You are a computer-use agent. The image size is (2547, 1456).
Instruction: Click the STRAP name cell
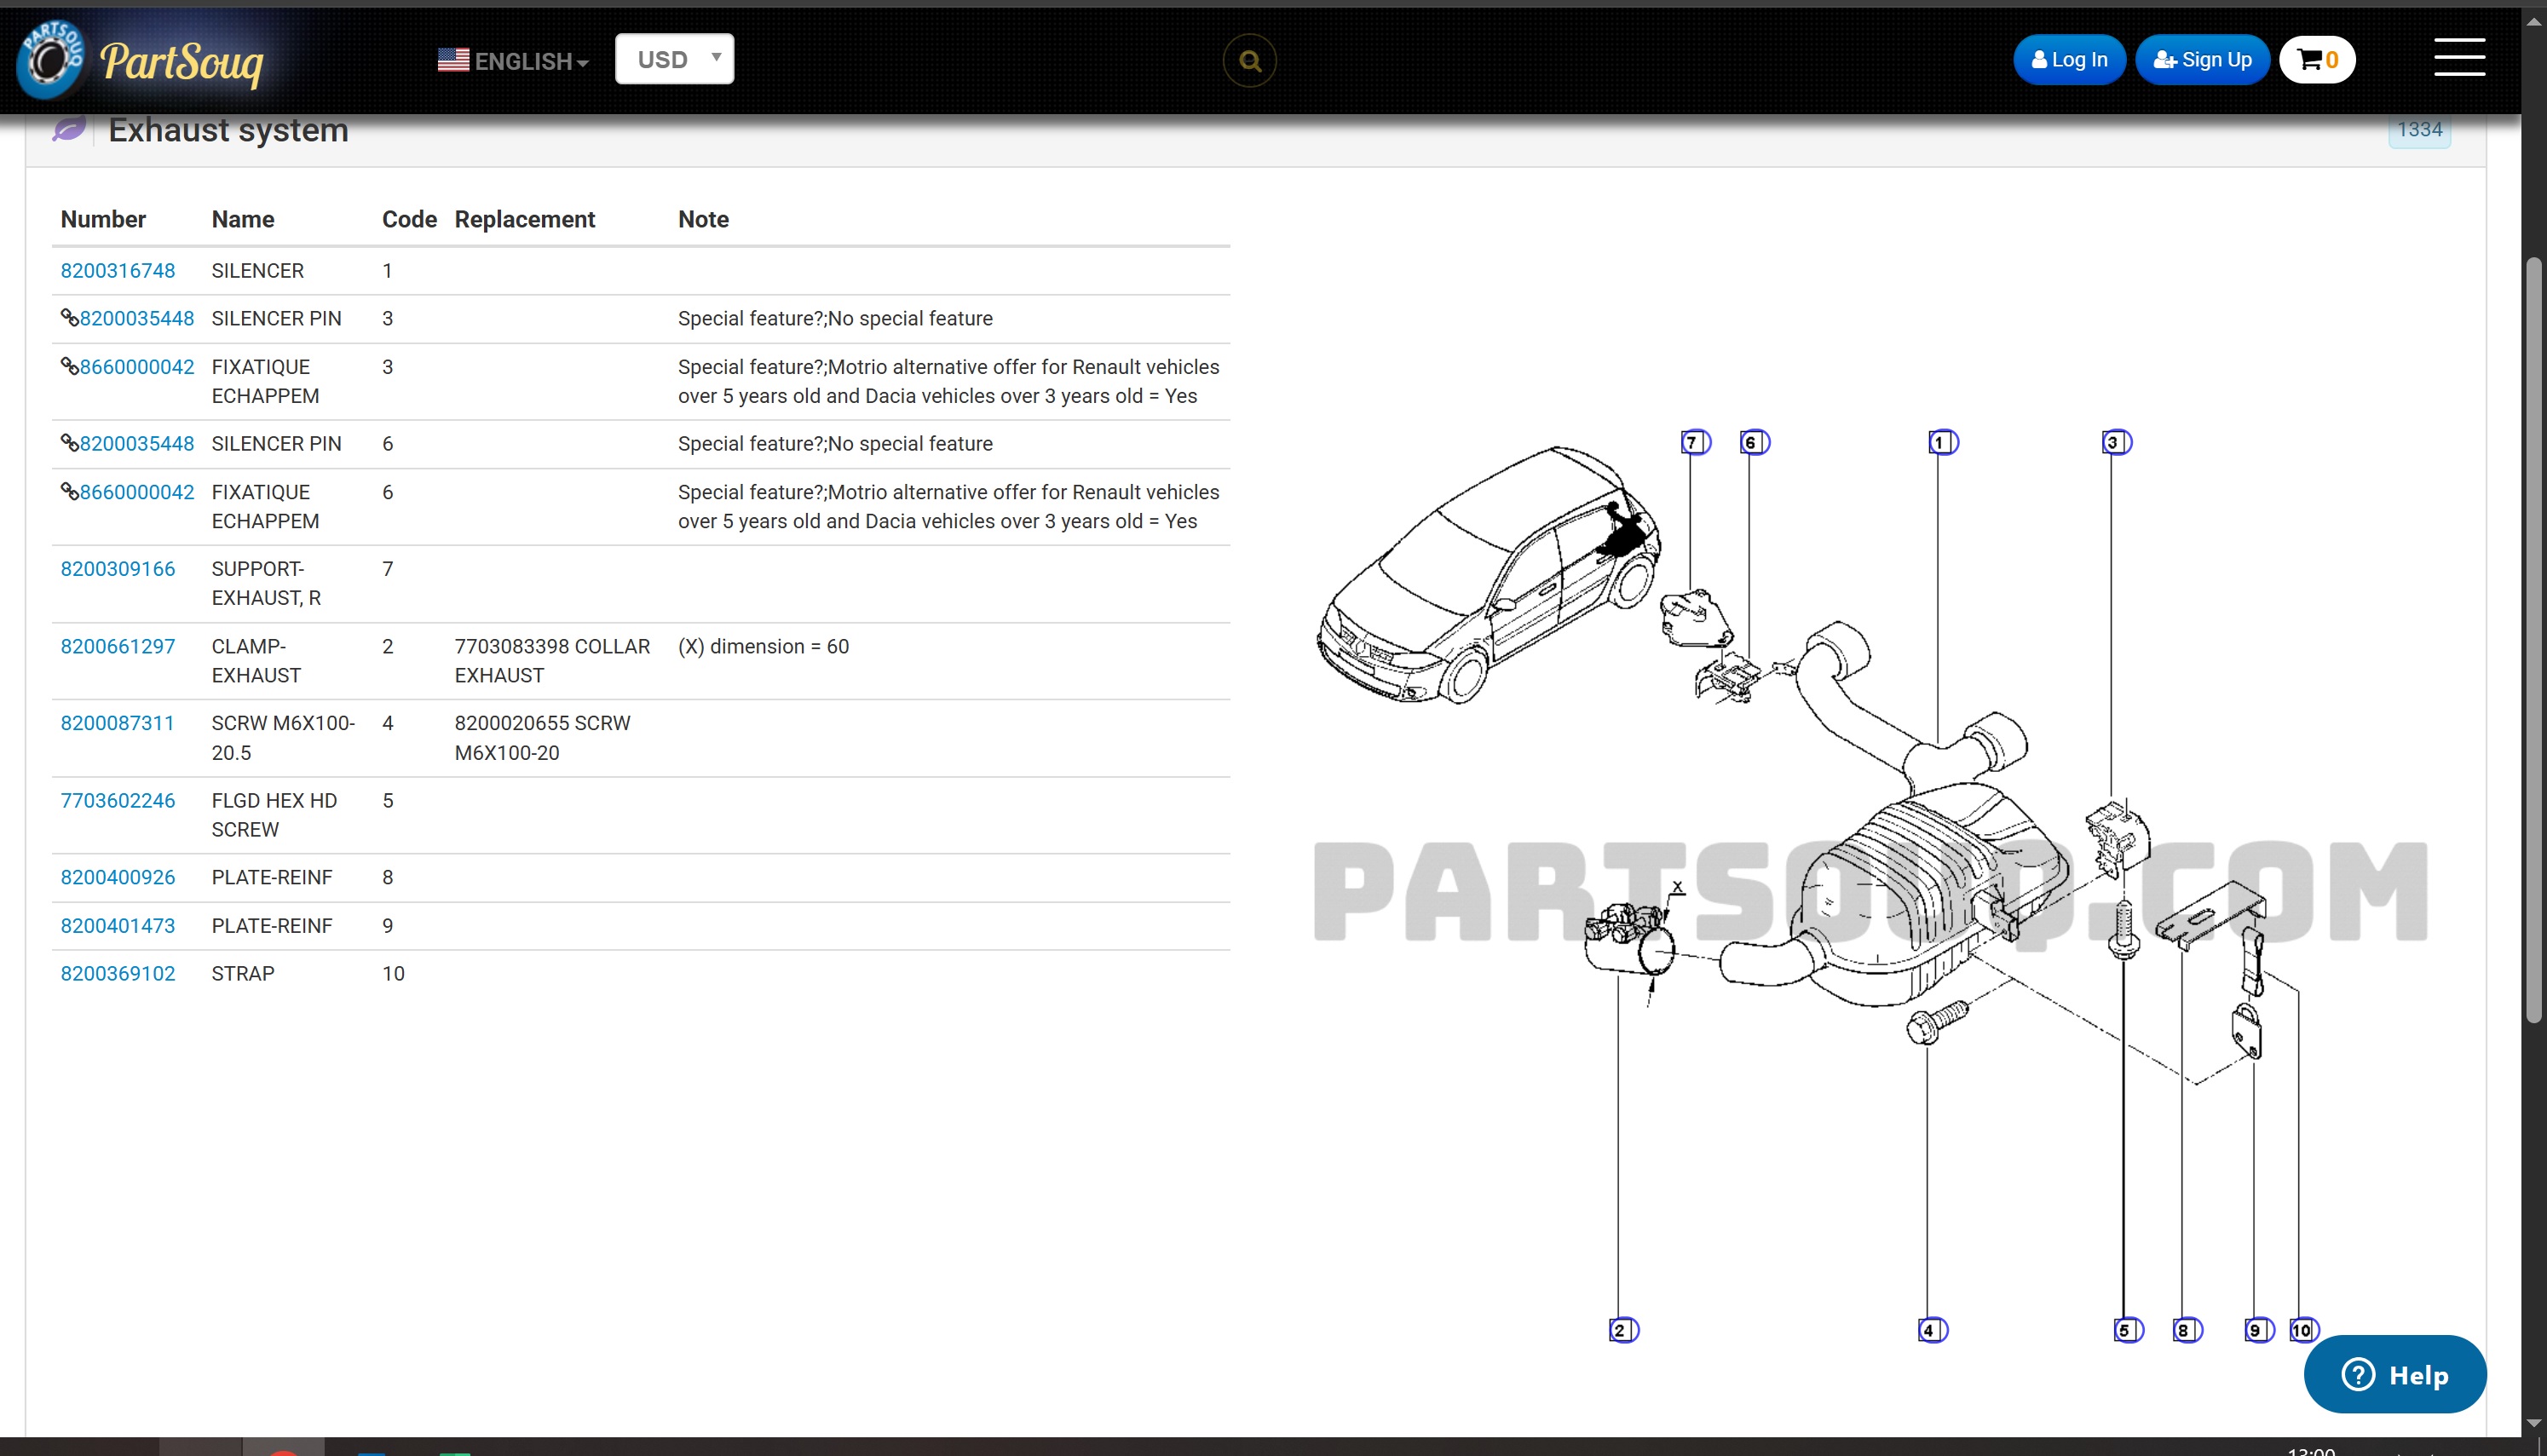243,974
